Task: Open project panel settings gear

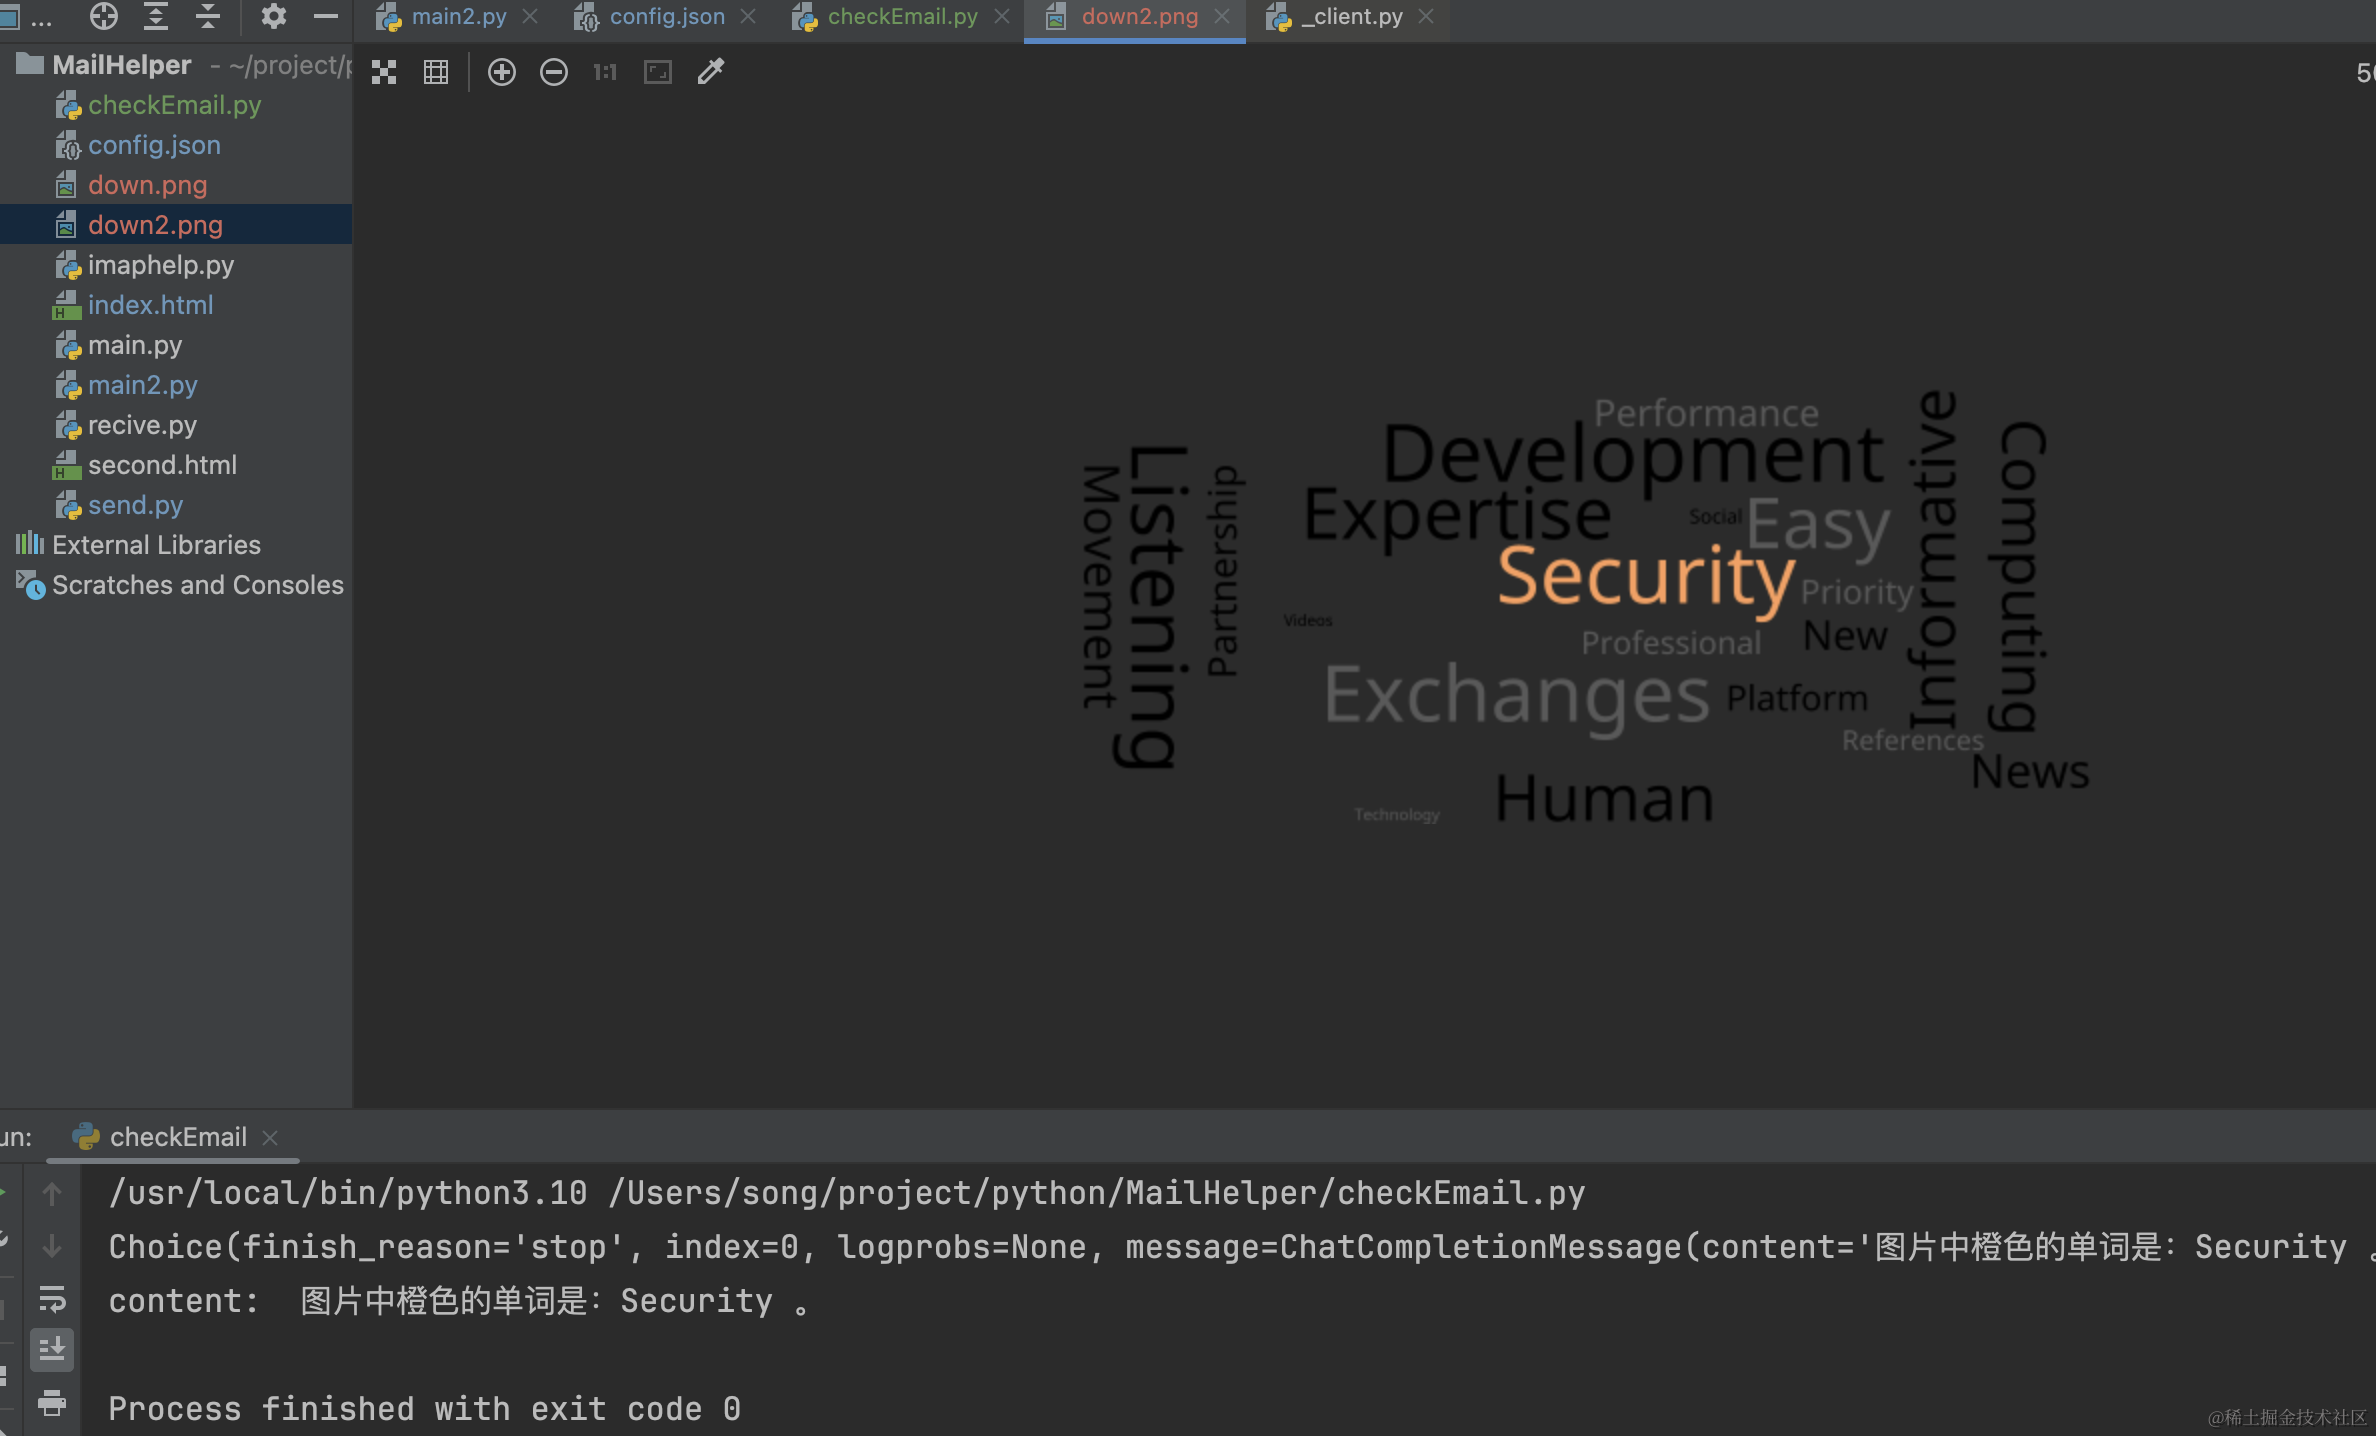Action: 273,16
